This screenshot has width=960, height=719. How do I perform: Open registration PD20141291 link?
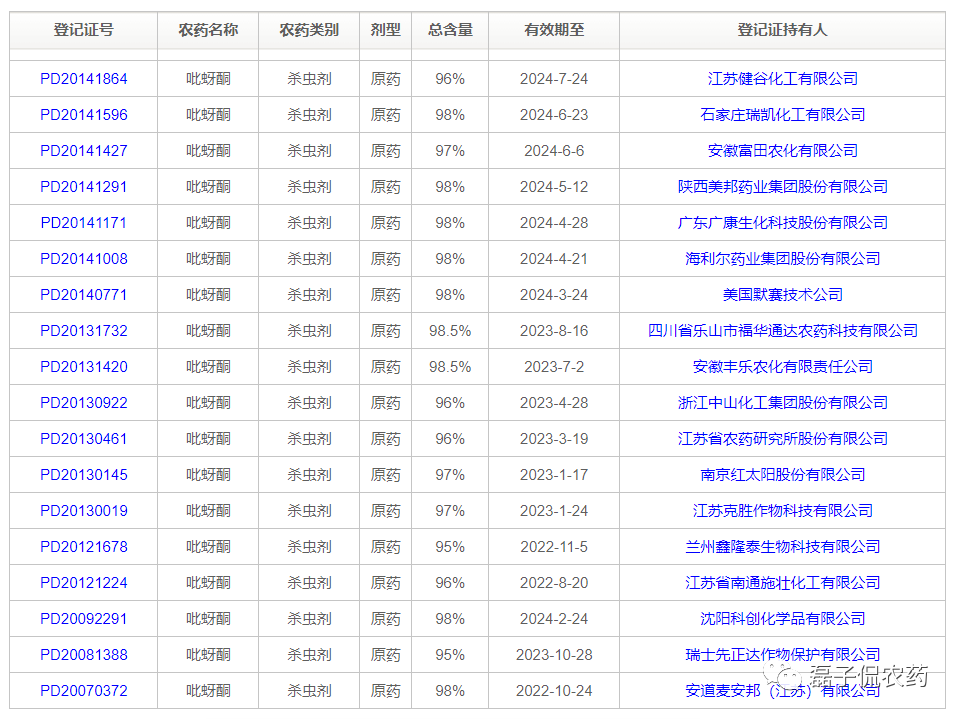[x=84, y=187]
